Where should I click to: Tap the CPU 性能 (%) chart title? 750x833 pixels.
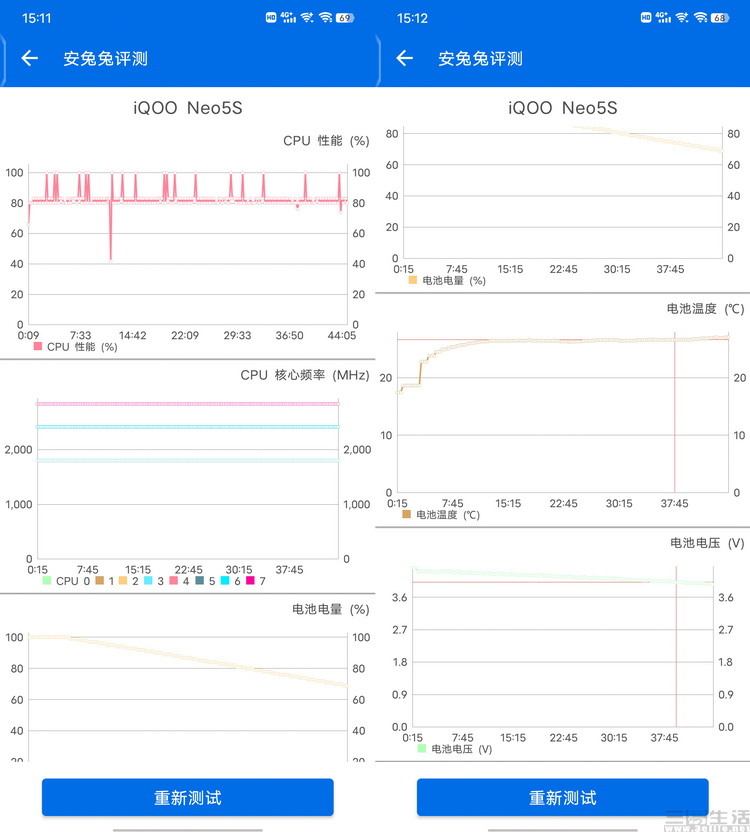[326, 141]
